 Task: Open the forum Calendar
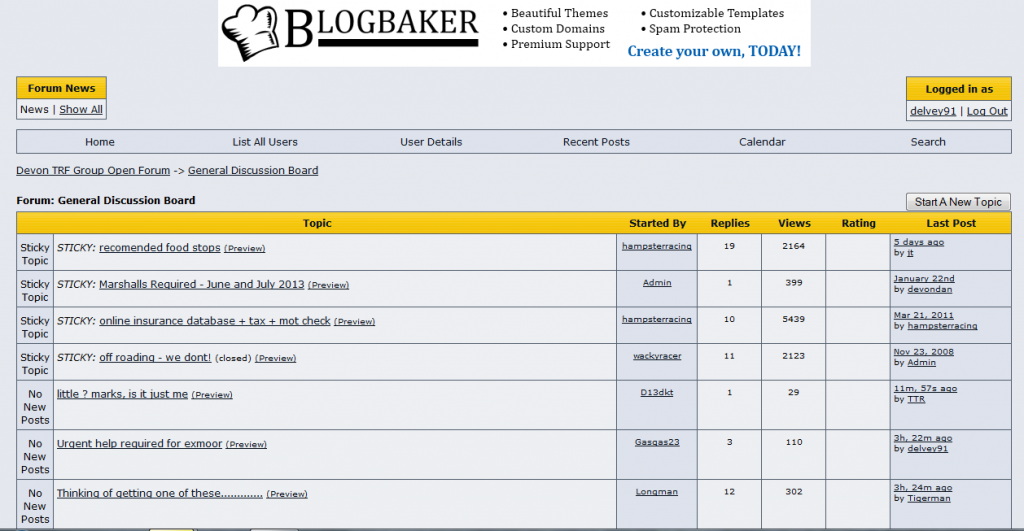762,142
